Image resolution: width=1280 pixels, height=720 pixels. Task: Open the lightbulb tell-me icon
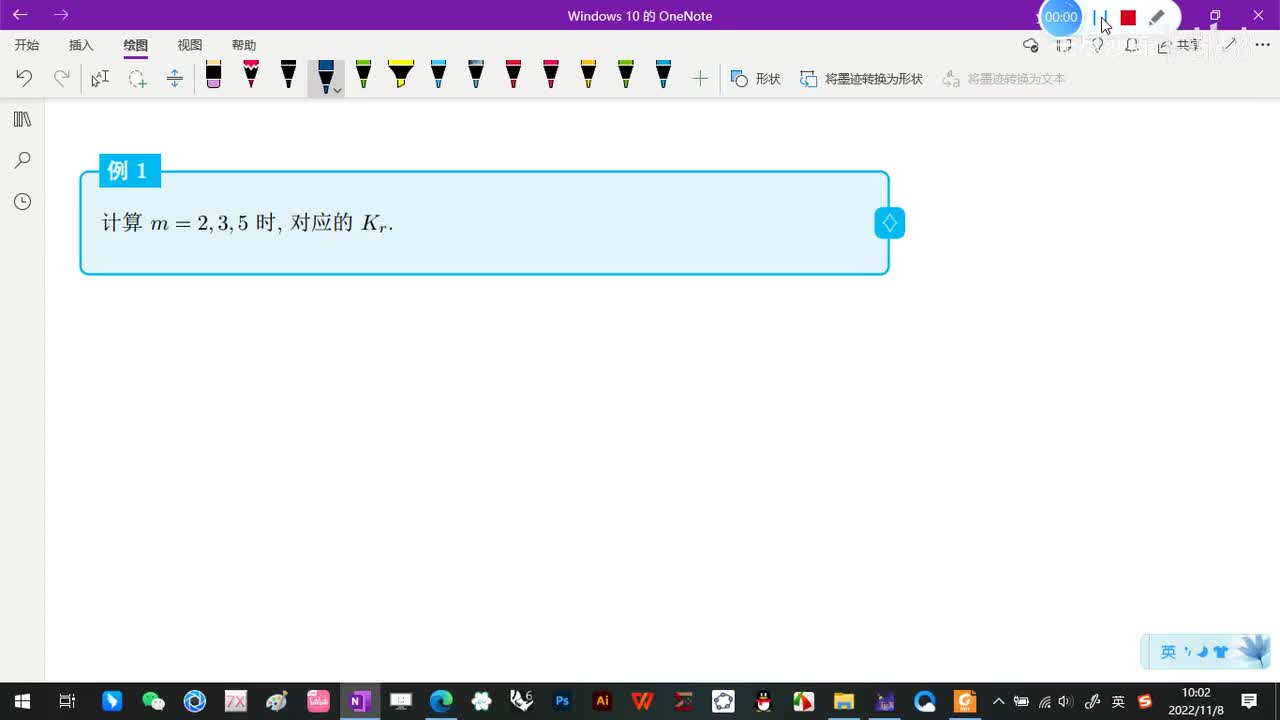(x=1097, y=45)
